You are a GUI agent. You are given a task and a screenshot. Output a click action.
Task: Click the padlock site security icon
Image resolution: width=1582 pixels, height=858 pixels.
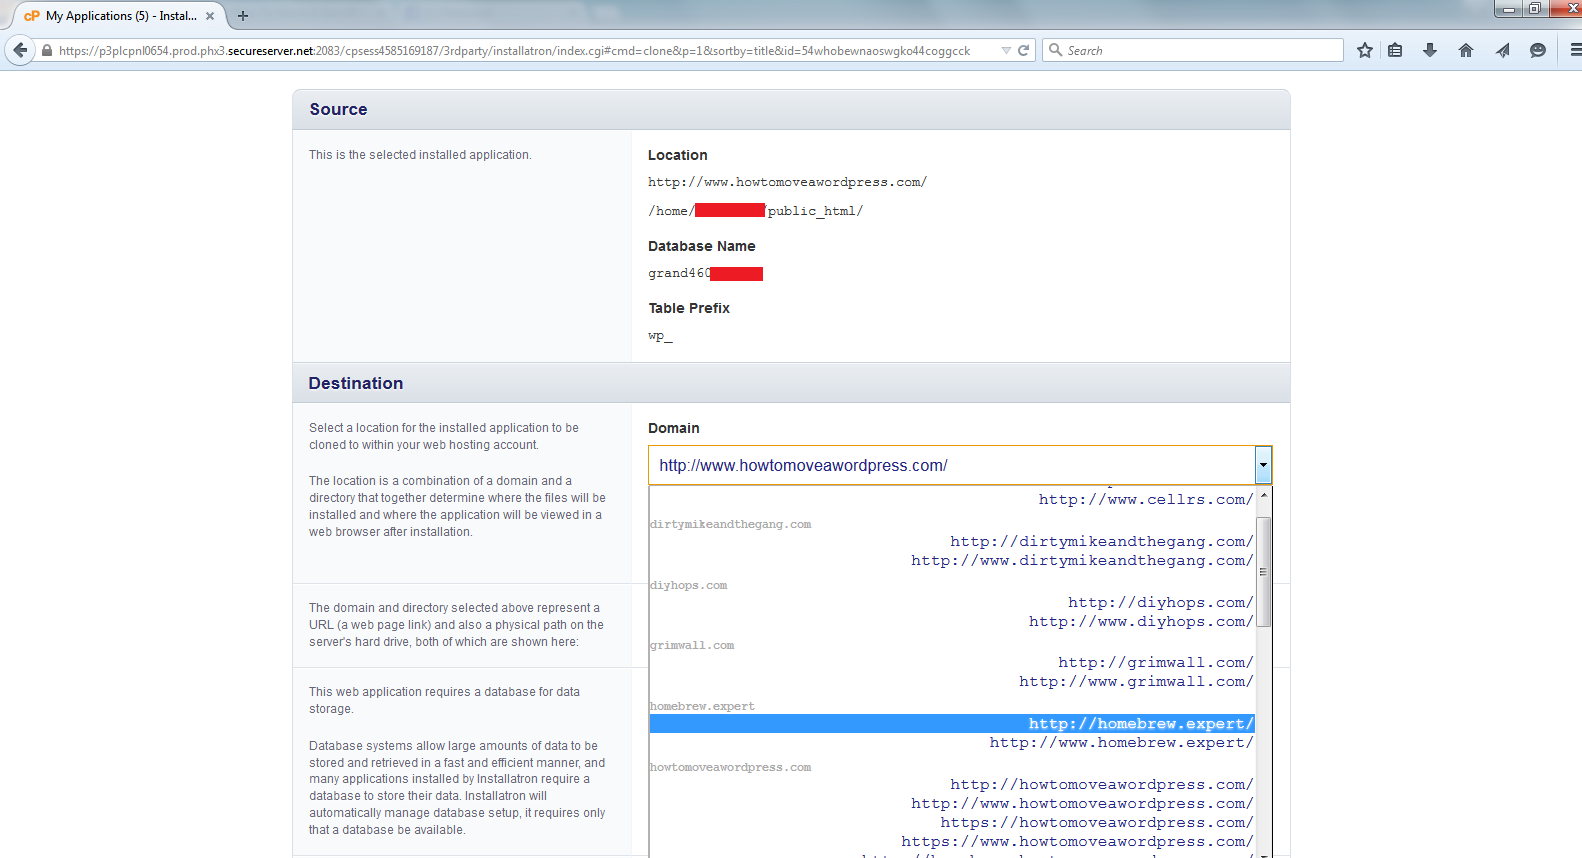tap(47, 50)
